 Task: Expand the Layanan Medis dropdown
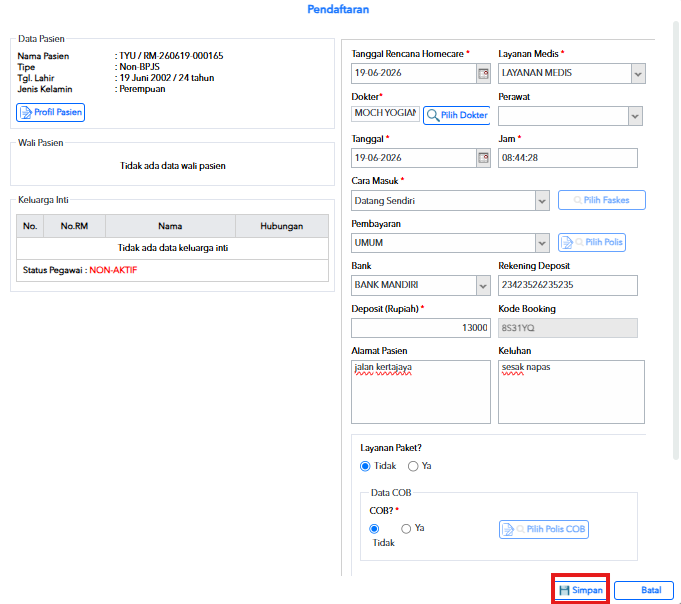pos(638,73)
